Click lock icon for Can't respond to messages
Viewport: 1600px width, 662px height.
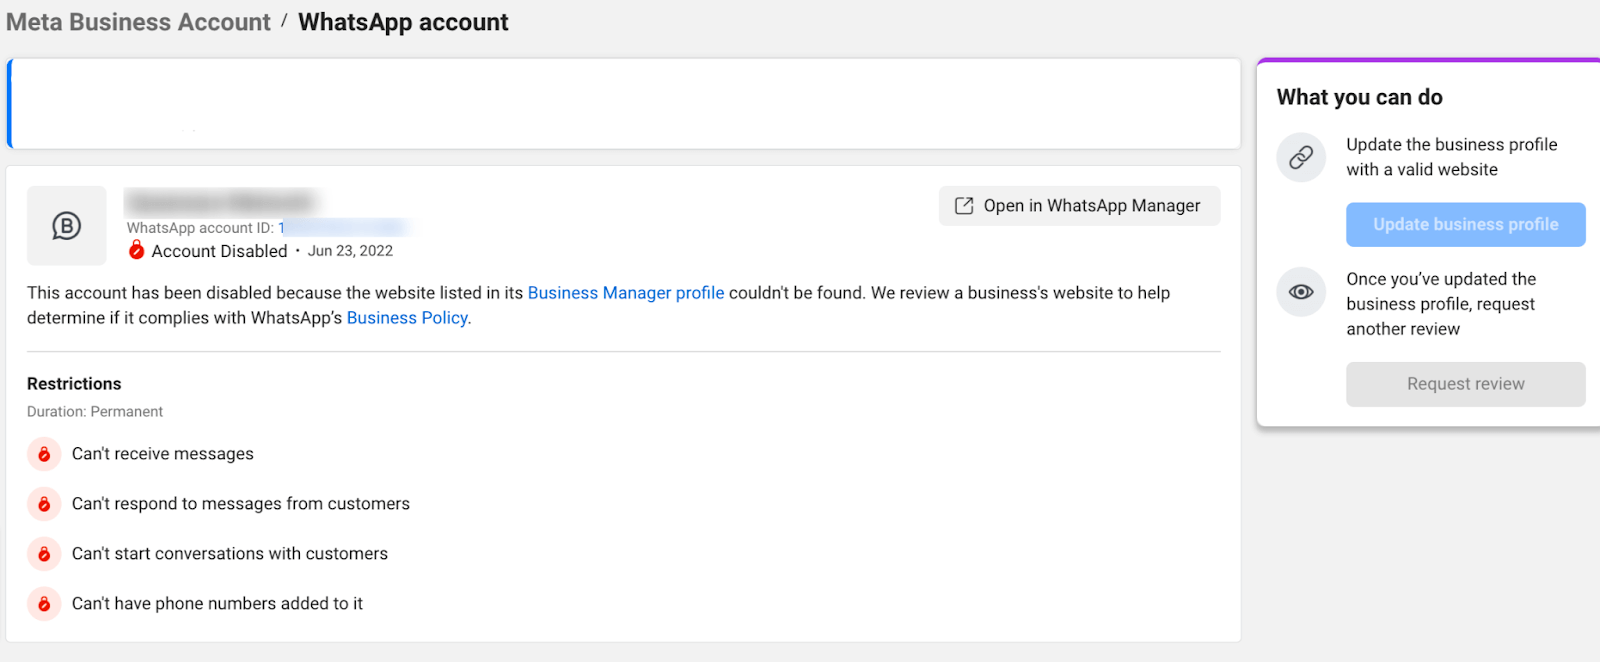[x=44, y=504]
